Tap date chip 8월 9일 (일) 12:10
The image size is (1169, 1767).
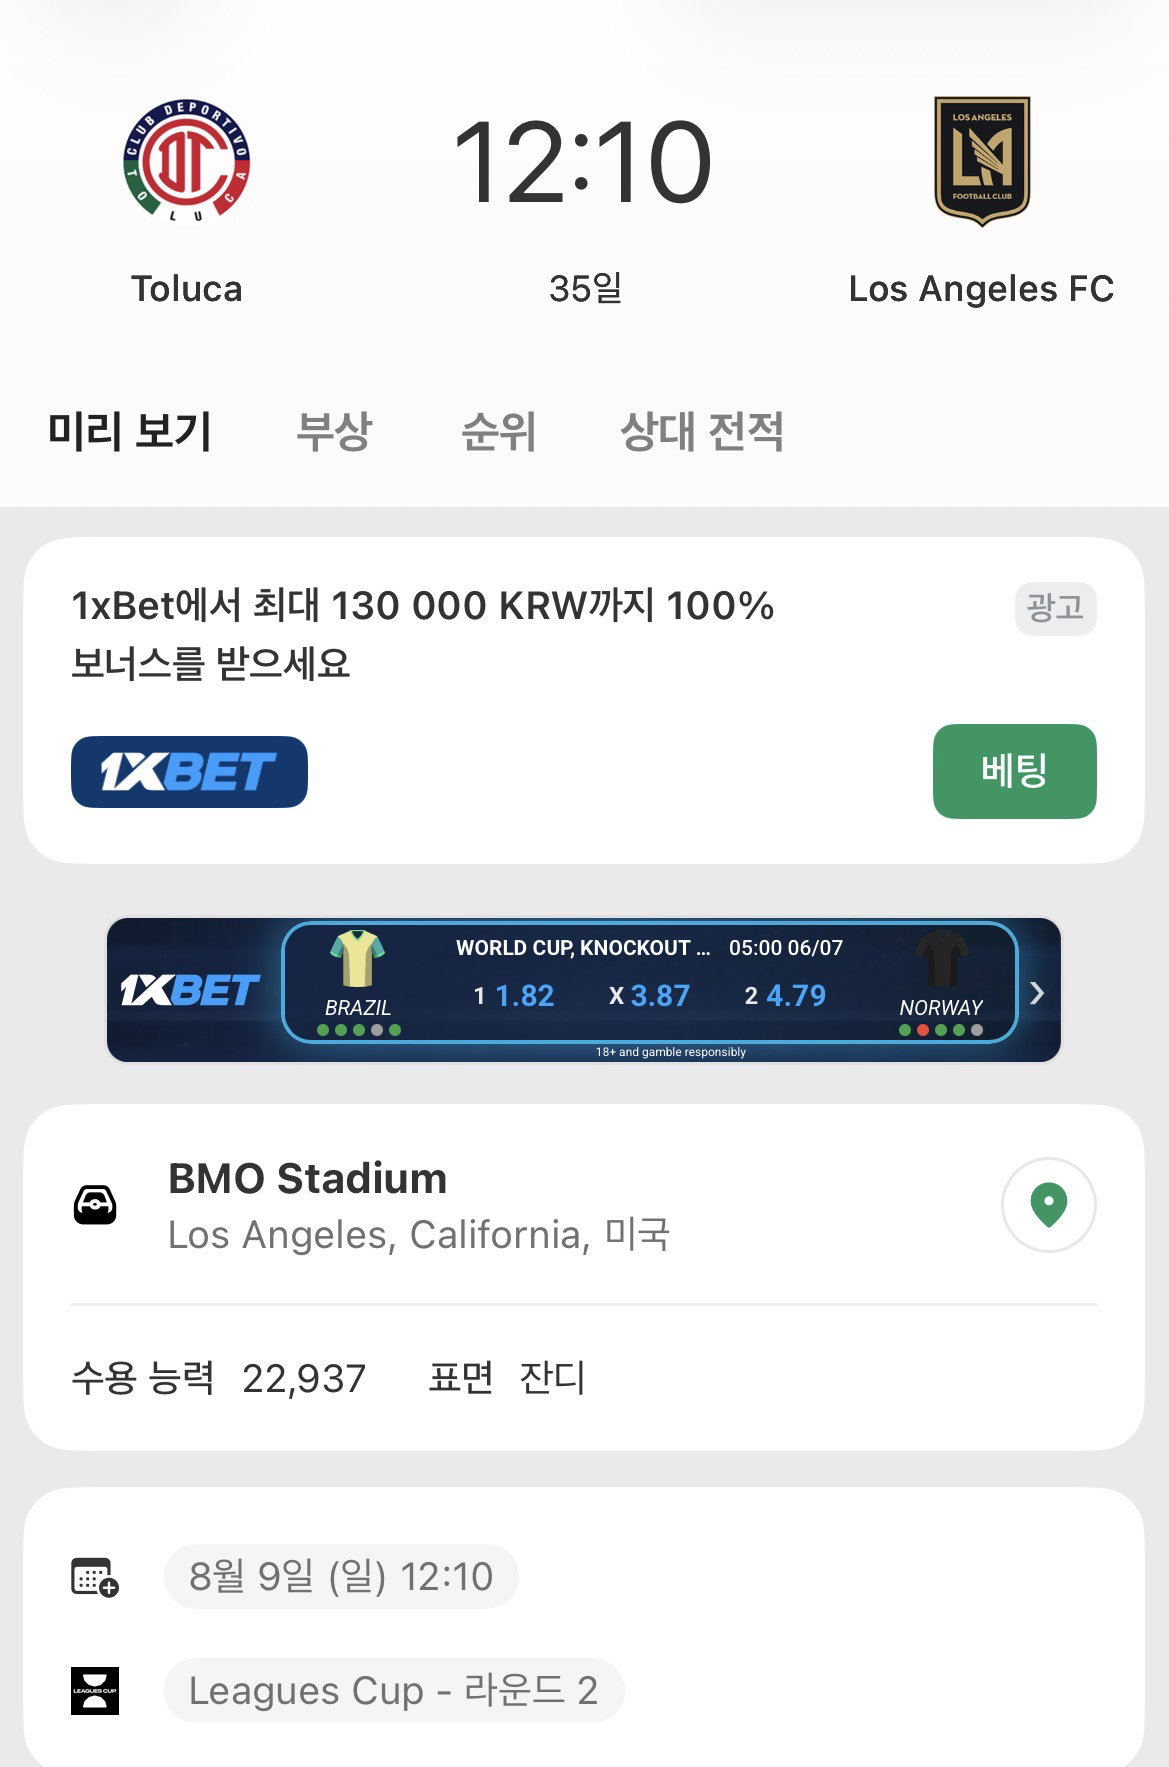pyautogui.click(x=341, y=1577)
